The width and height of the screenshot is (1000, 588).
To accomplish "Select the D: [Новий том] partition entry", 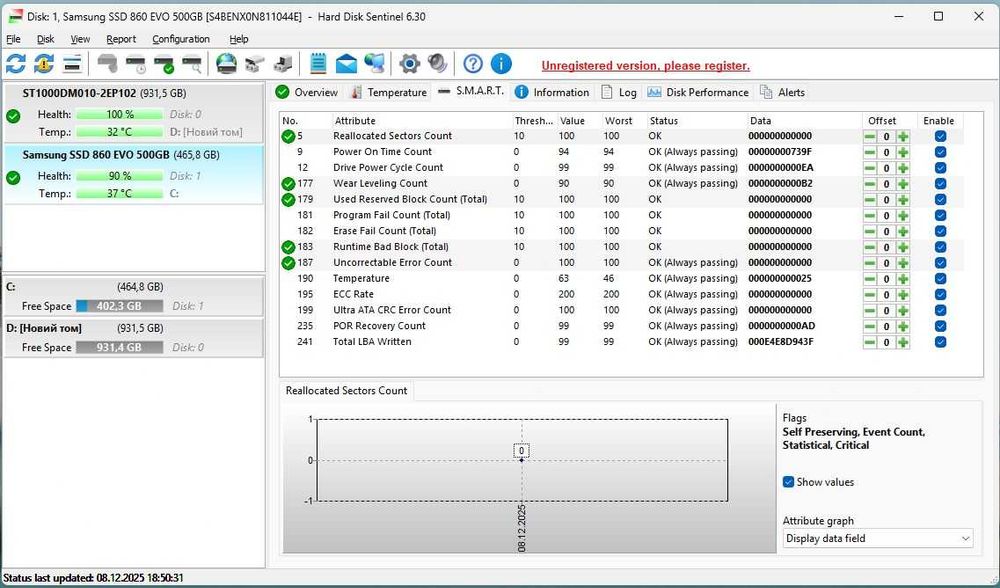I will tap(133, 338).
